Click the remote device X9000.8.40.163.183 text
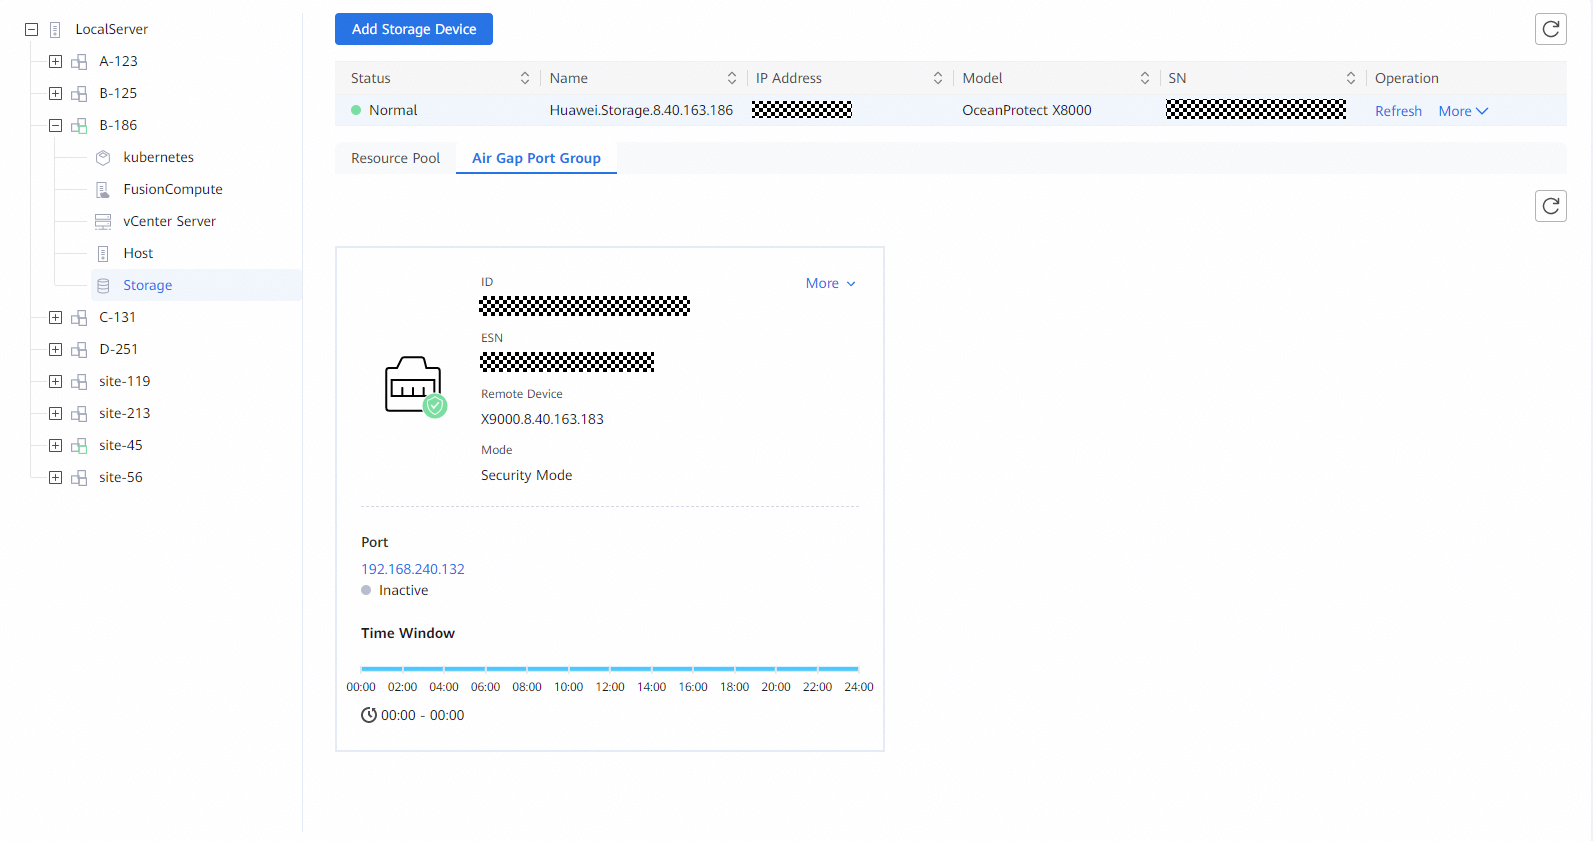 542,419
